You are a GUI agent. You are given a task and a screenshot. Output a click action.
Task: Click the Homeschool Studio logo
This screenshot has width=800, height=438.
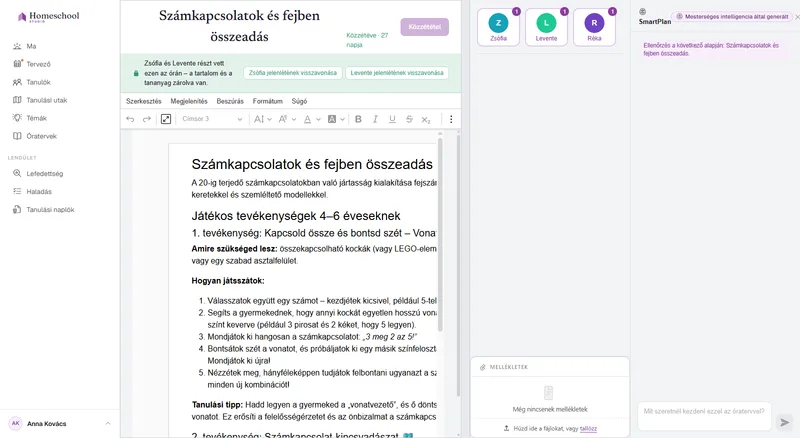48,16
